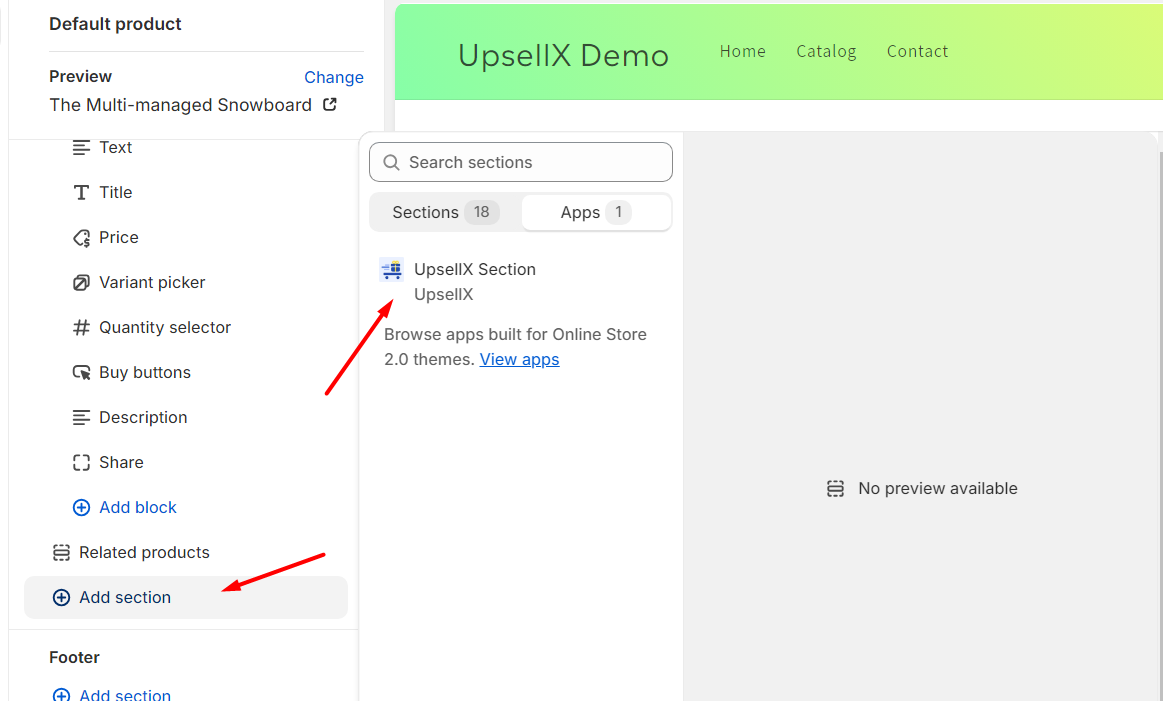The width and height of the screenshot is (1163, 701).
Task: Click the Variant picker icon
Action: [x=81, y=283]
